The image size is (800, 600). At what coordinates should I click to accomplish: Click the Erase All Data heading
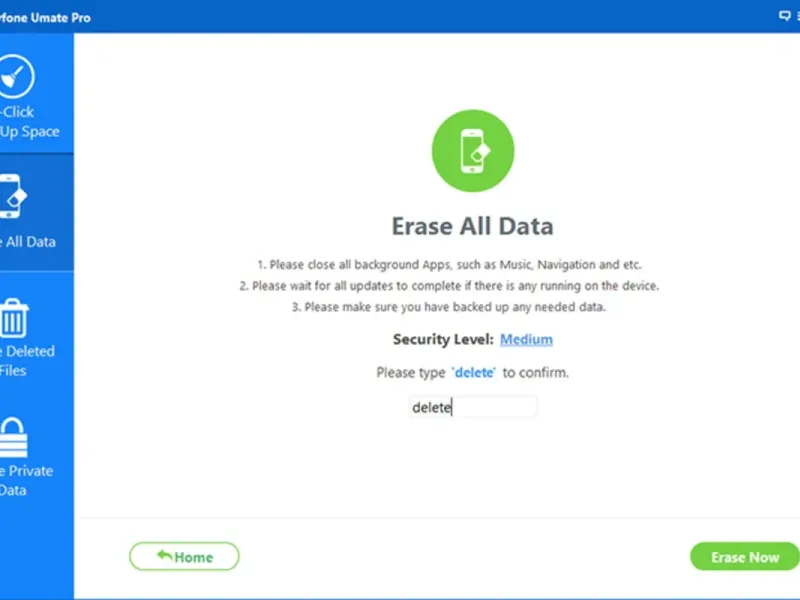coord(472,226)
